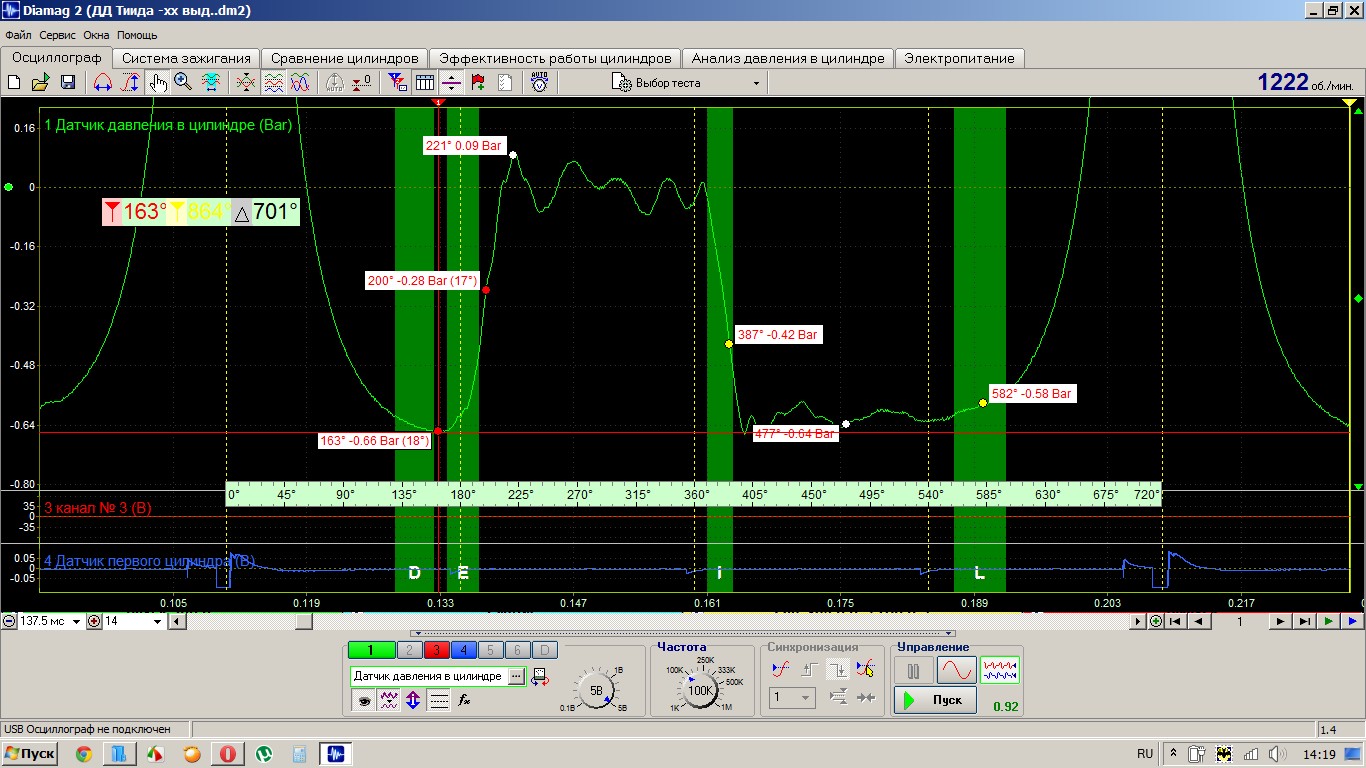Select the sine wave mode button
1366x768 pixels.
tap(956, 671)
